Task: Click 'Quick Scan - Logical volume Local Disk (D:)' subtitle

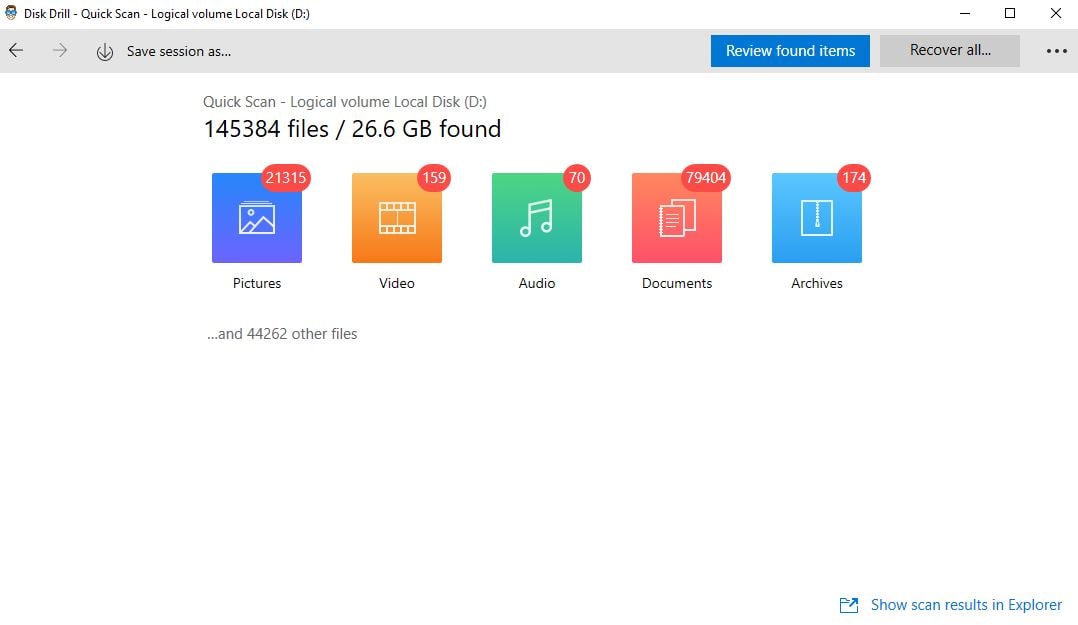Action: 344,102
